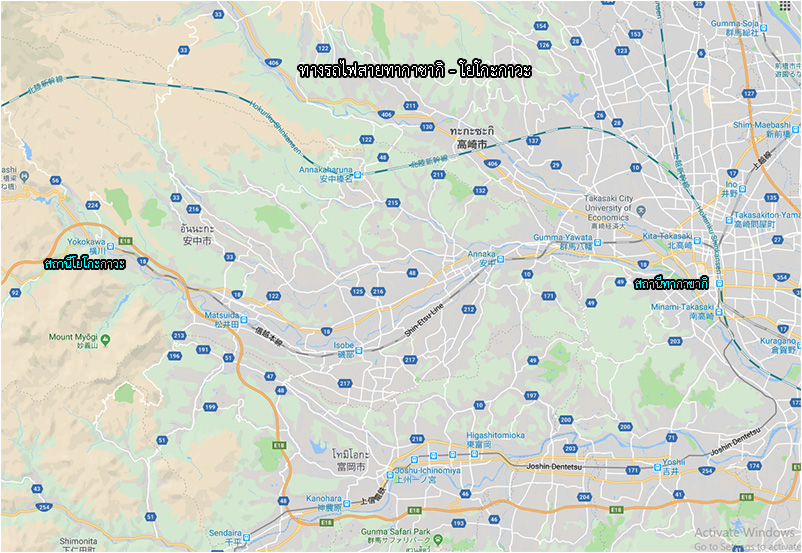Click the Ino station icon
The image size is (802, 553).
[742, 189]
